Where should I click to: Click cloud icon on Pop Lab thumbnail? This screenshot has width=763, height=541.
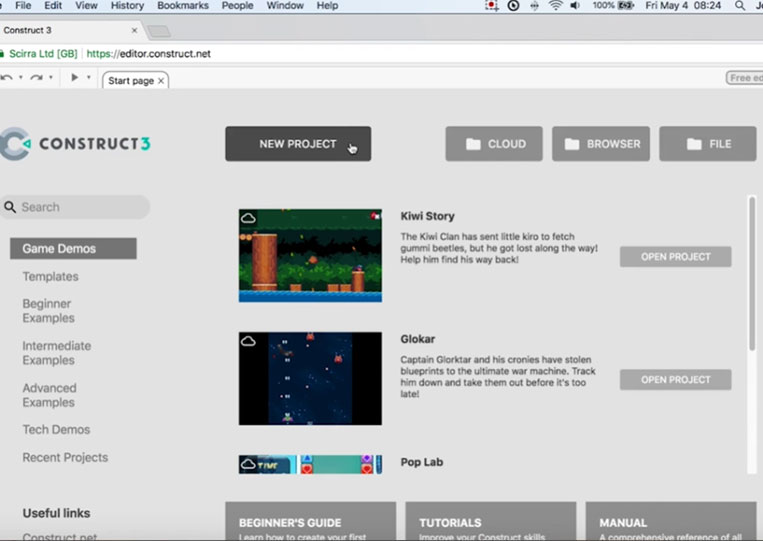click(x=248, y=464)
